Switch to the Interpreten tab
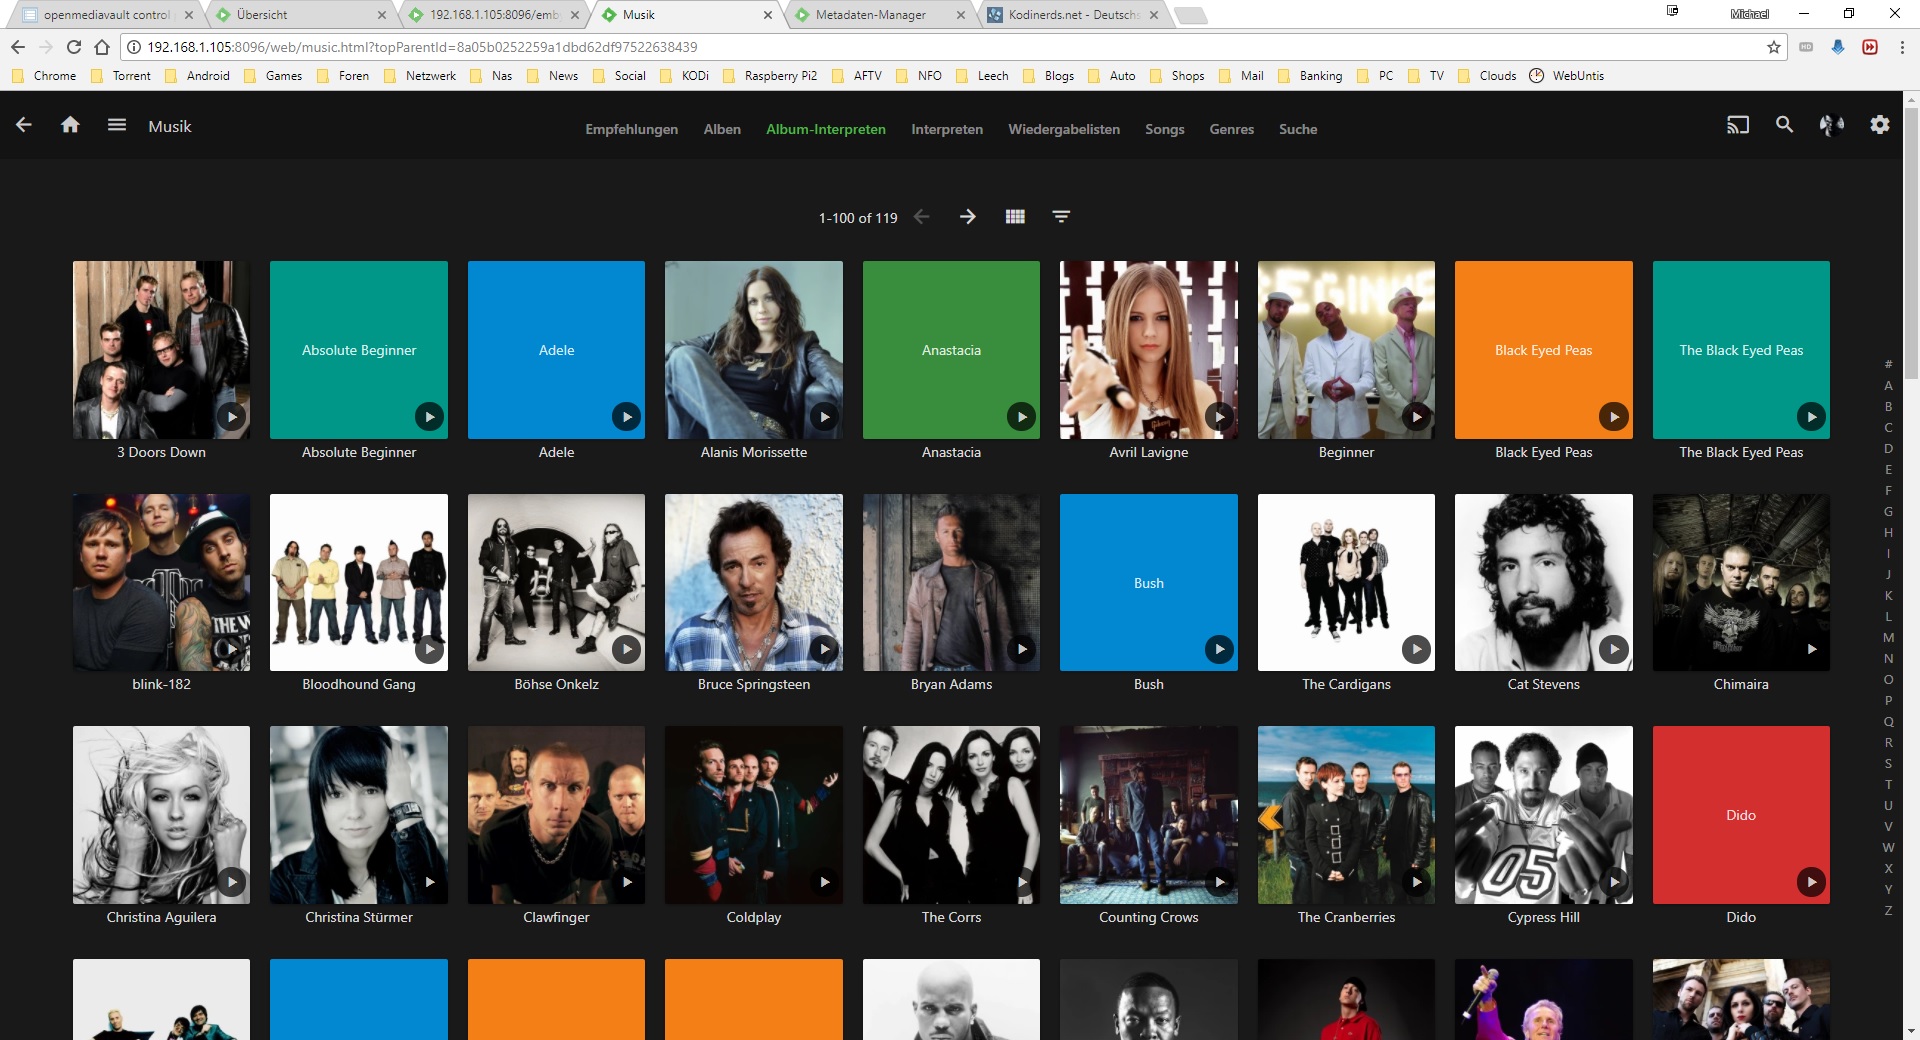Image resolution: width=1920 pixels, height=1040 pixels. coord(947,129)
